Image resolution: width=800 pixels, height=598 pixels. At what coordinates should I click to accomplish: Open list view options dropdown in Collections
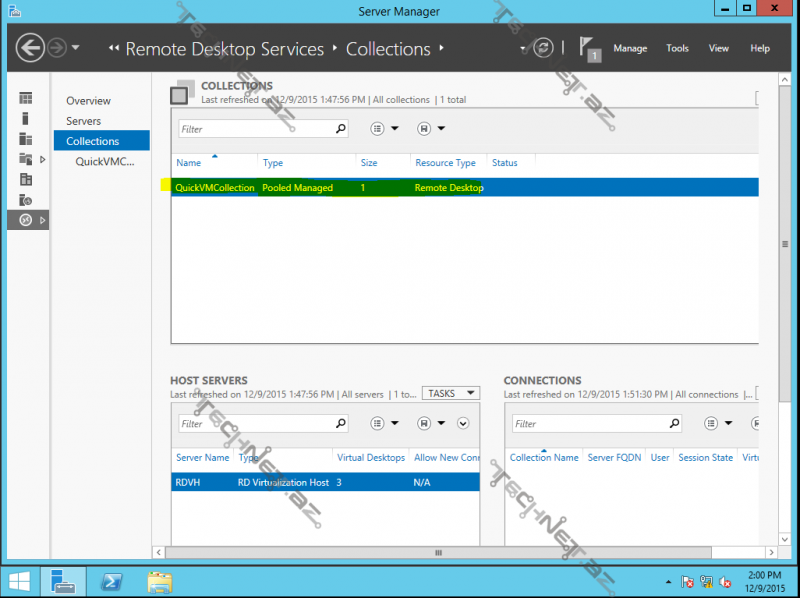pos(385,129)
